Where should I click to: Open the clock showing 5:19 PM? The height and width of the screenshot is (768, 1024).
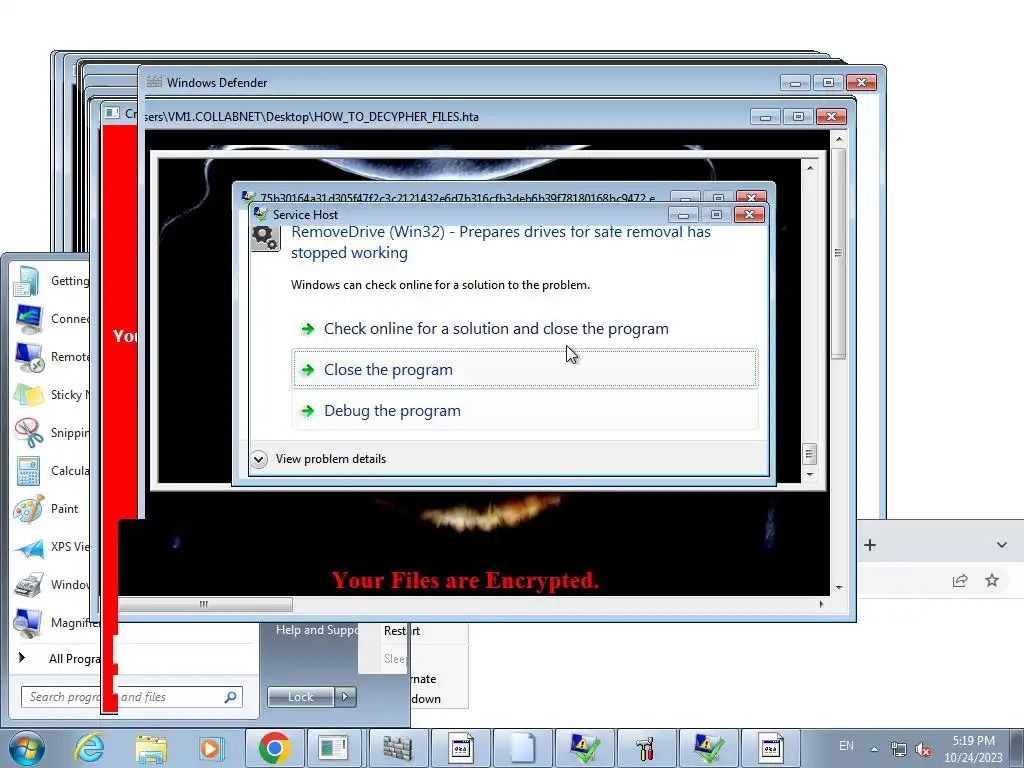[973, 749]
